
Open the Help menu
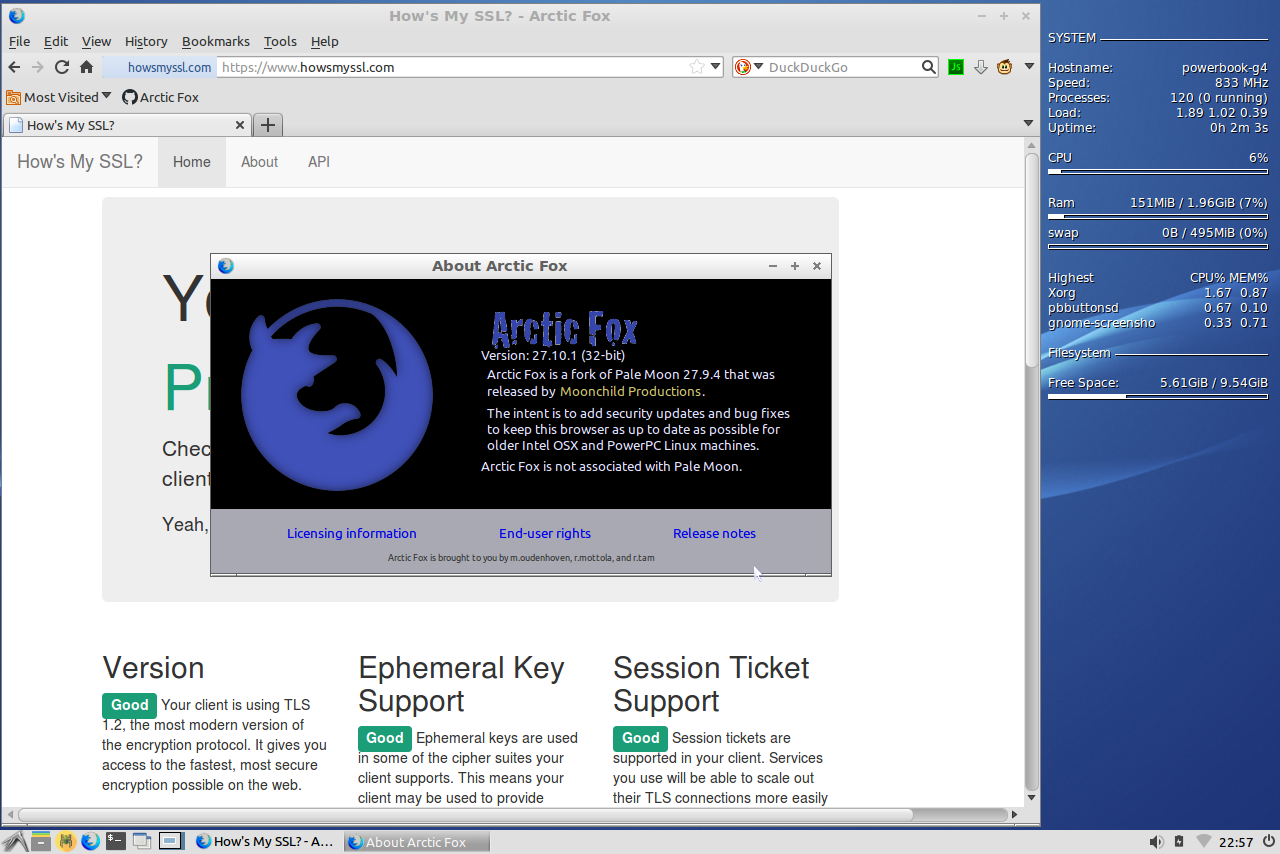coord(324,41)
